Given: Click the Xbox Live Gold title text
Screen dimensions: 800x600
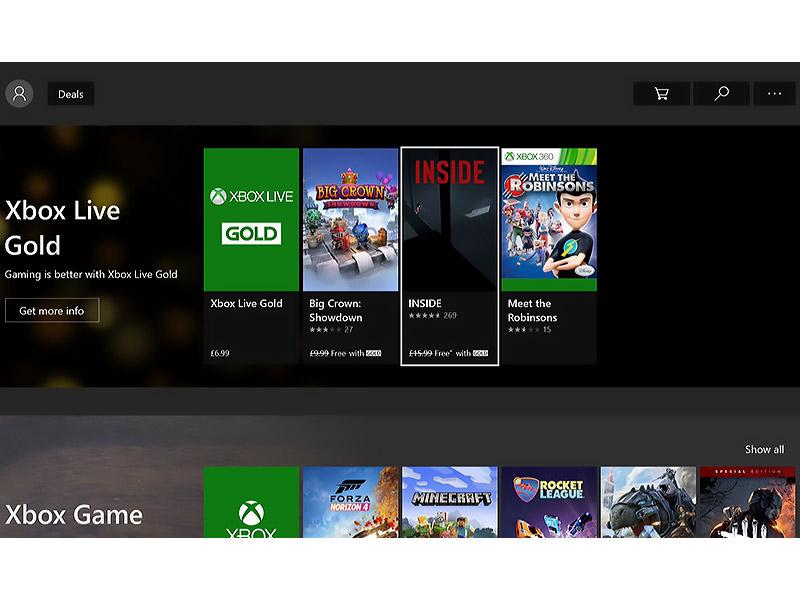Looking at the screenshot, I should point(246,304).
